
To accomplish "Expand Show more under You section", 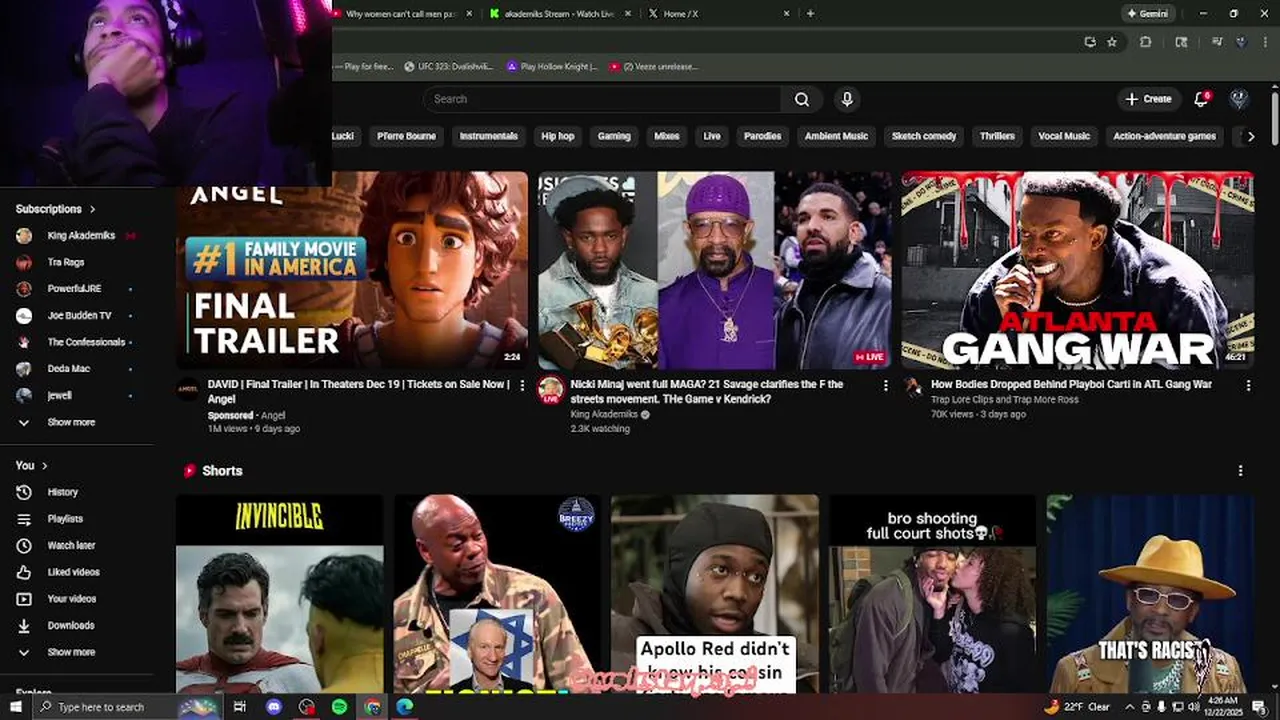I will point(77,652).
